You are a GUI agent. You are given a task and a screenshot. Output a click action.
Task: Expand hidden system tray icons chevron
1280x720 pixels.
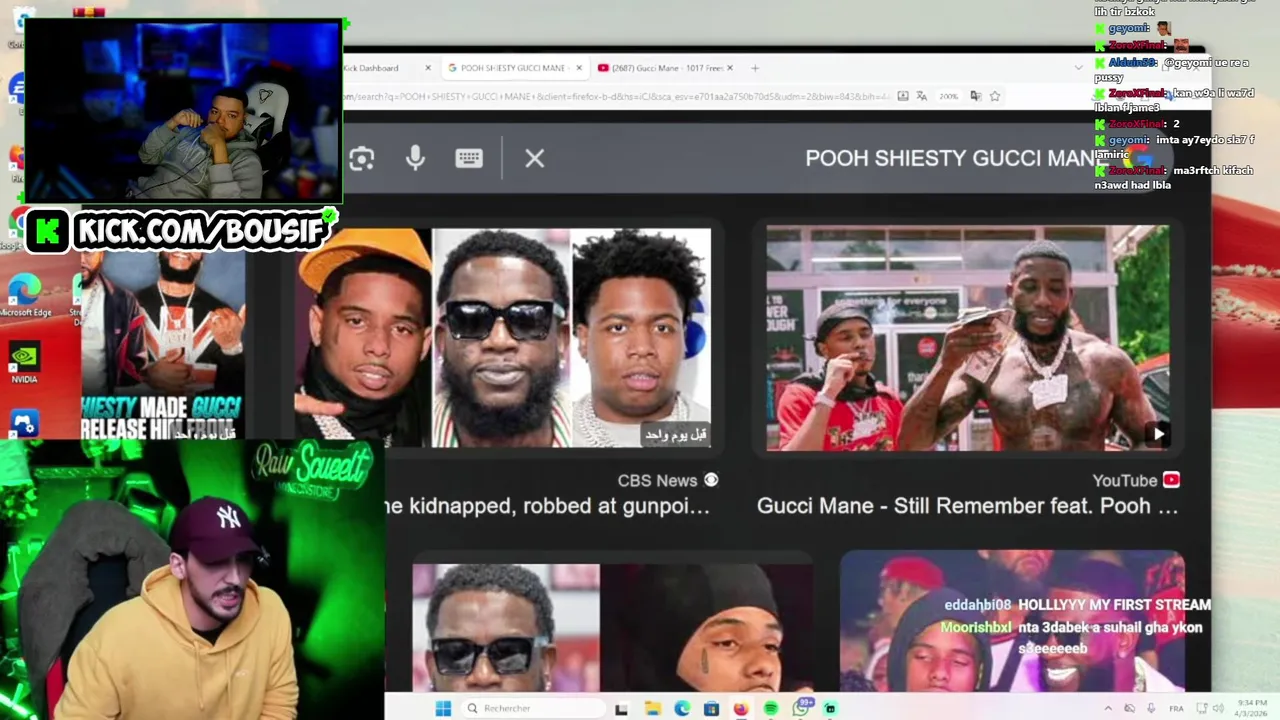(x=1108, y=708)
